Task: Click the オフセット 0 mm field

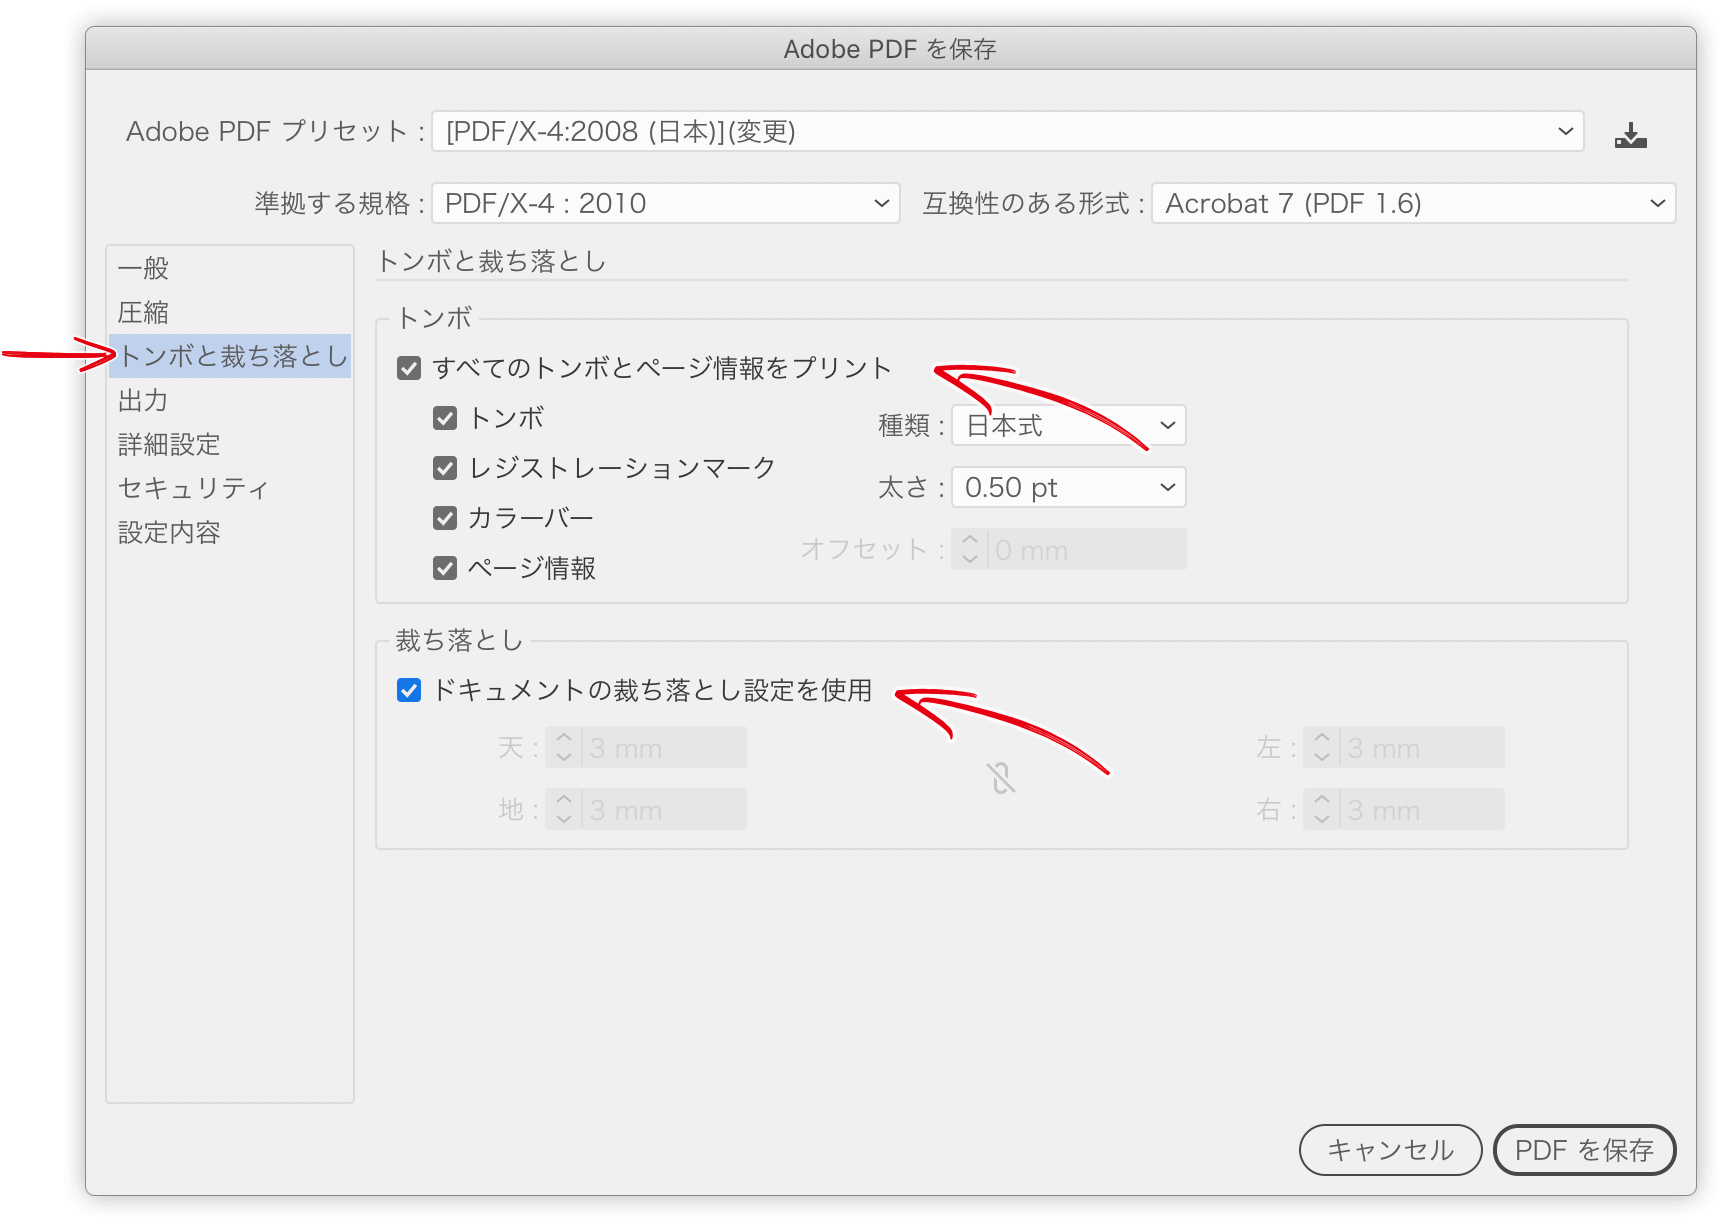Action: 1087,549
